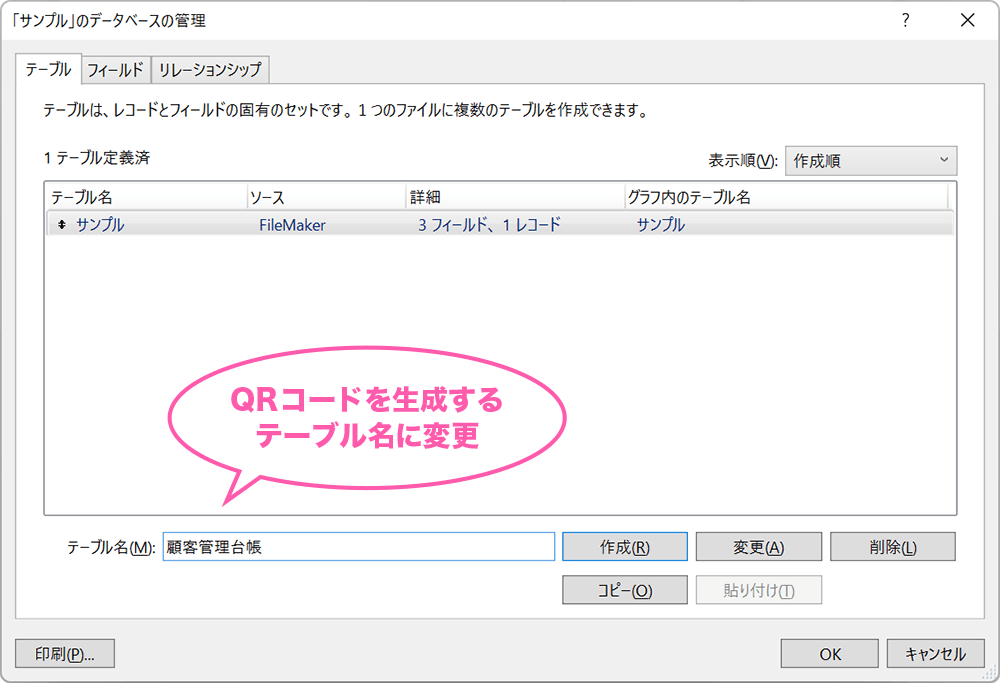Switch to the フィールド tab
Image resolution: width=1000 pixels, height=683 pixels.
click(116, 70)
